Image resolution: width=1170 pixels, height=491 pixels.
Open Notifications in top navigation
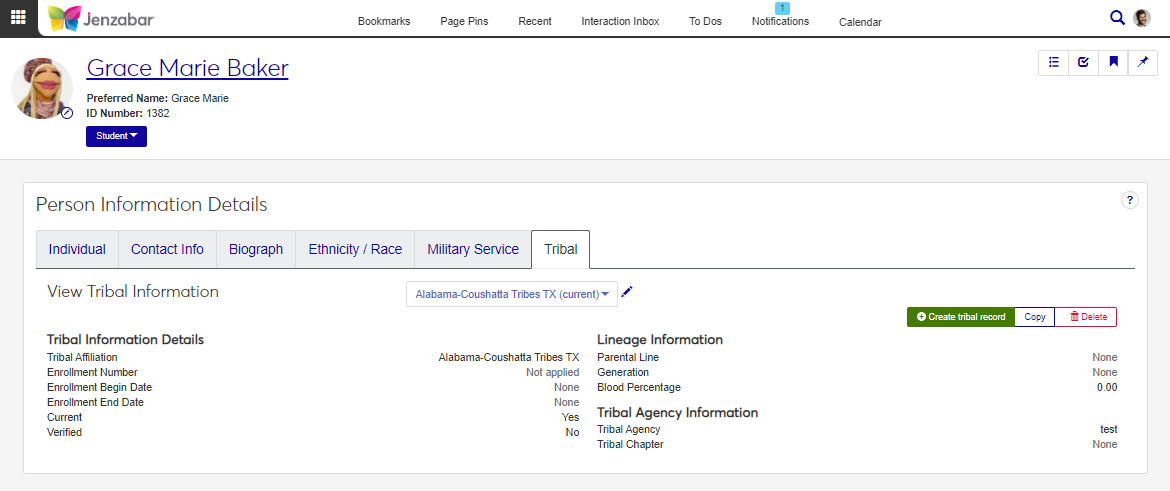click(x=780, y=21)
